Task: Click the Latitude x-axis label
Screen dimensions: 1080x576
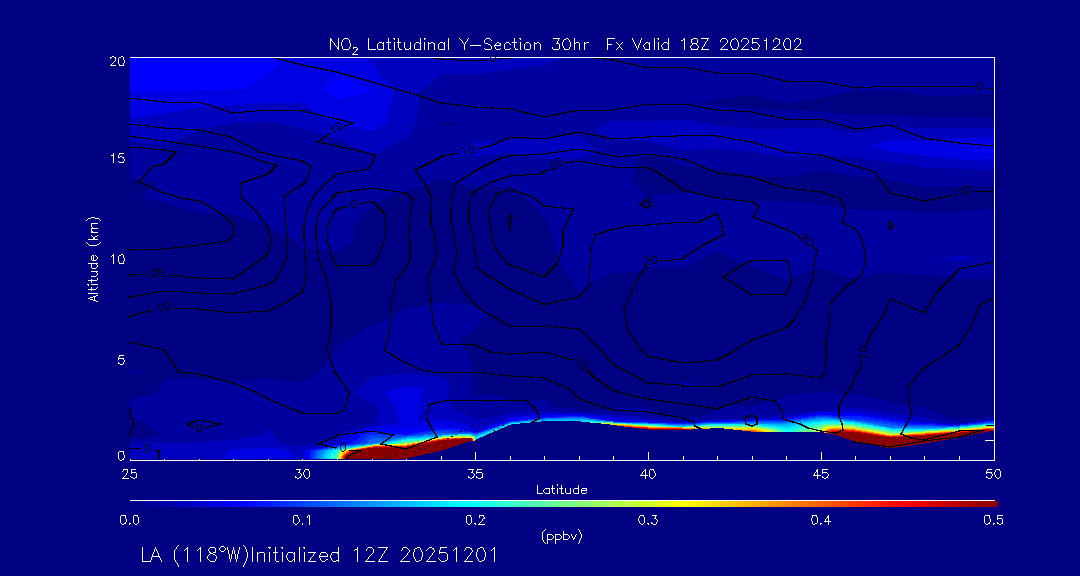Action: (x=561, y=489)
